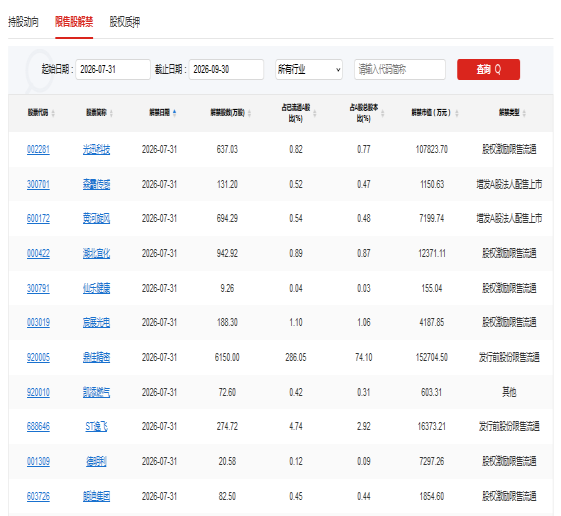This screenshot has width=561, height=516.
Task: Open stock code 603726 link
Action: coord(38,497)
